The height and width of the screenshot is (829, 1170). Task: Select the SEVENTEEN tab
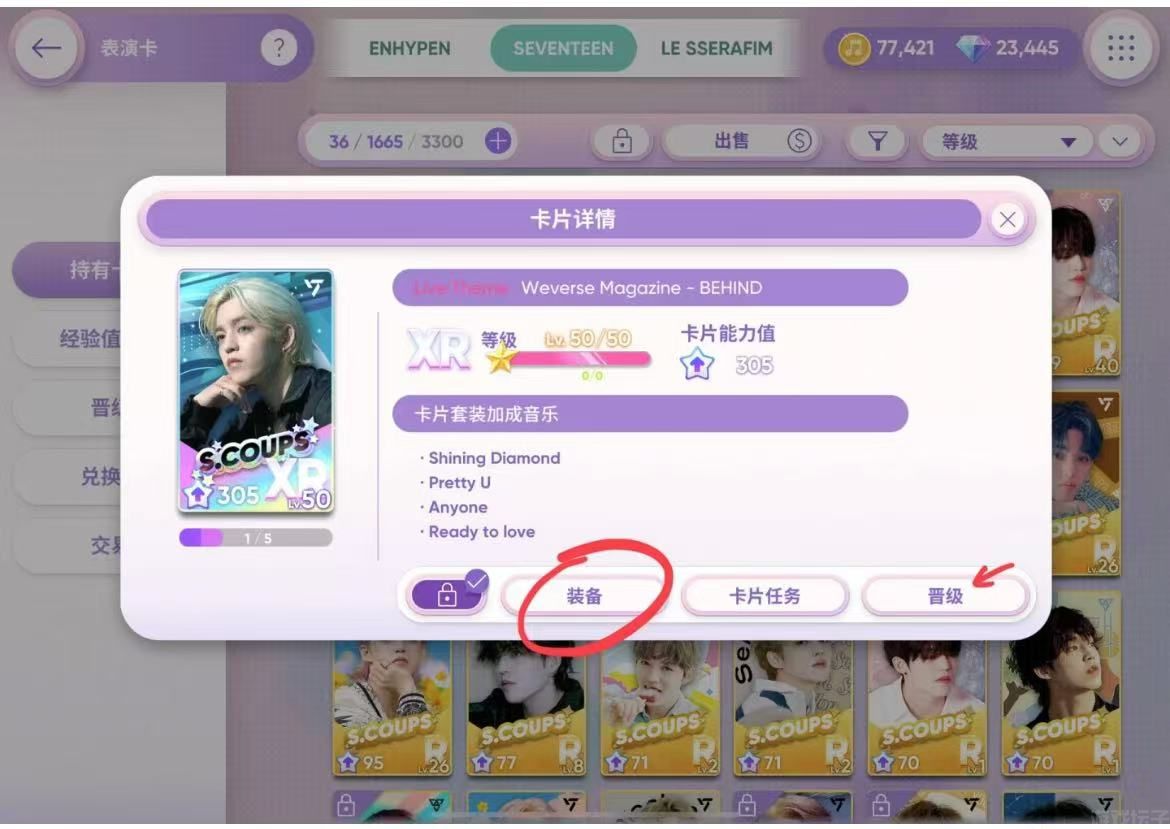563,49
